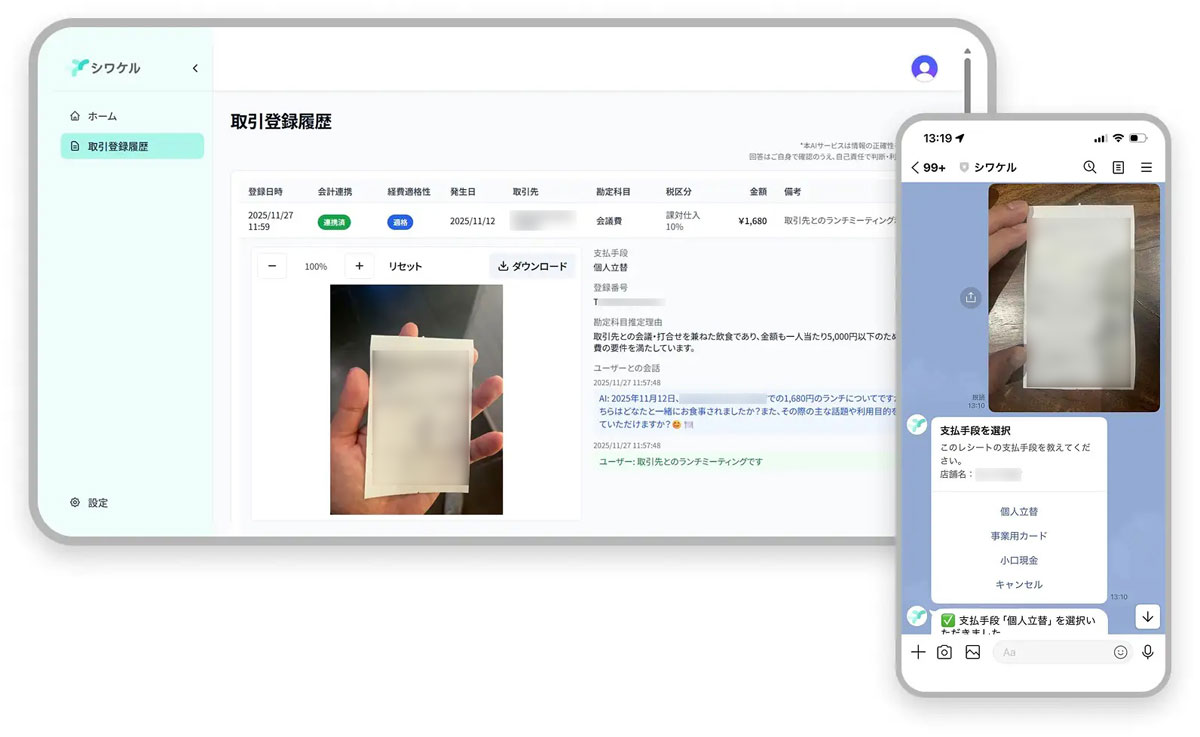1200x737 pixels.
Task: Tap the share icon beside the receipt photo
Action: tap(970, 297)
